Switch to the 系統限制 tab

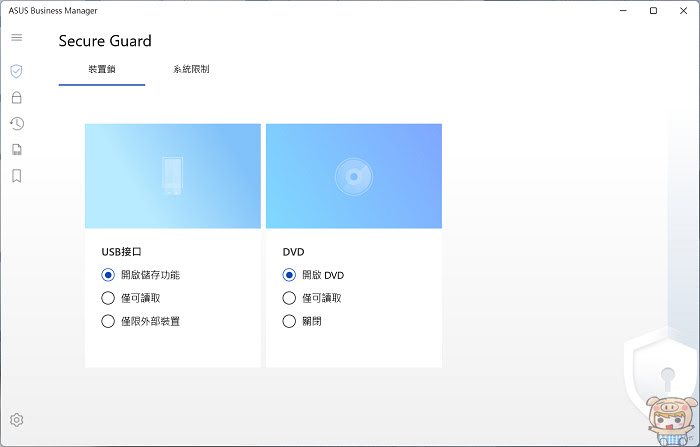(191, 69)
